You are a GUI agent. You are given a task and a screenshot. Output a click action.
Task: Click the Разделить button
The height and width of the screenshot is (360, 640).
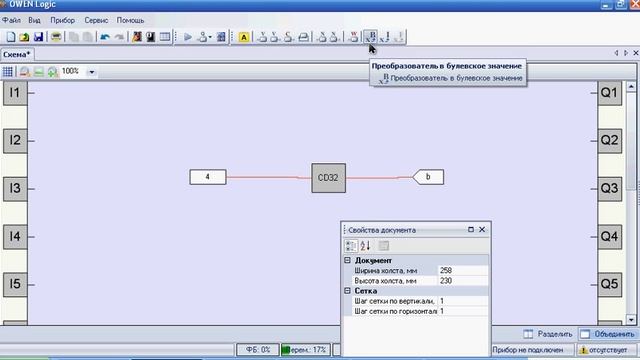(548, 334)
